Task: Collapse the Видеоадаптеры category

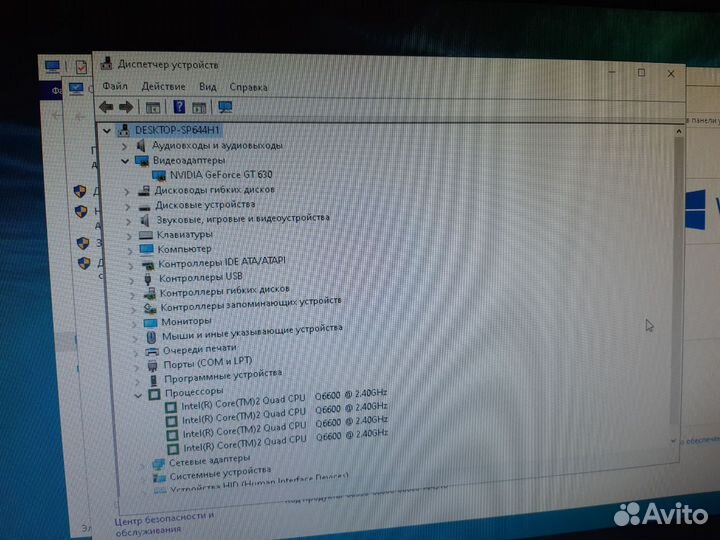Action: (x=126, y=160)
